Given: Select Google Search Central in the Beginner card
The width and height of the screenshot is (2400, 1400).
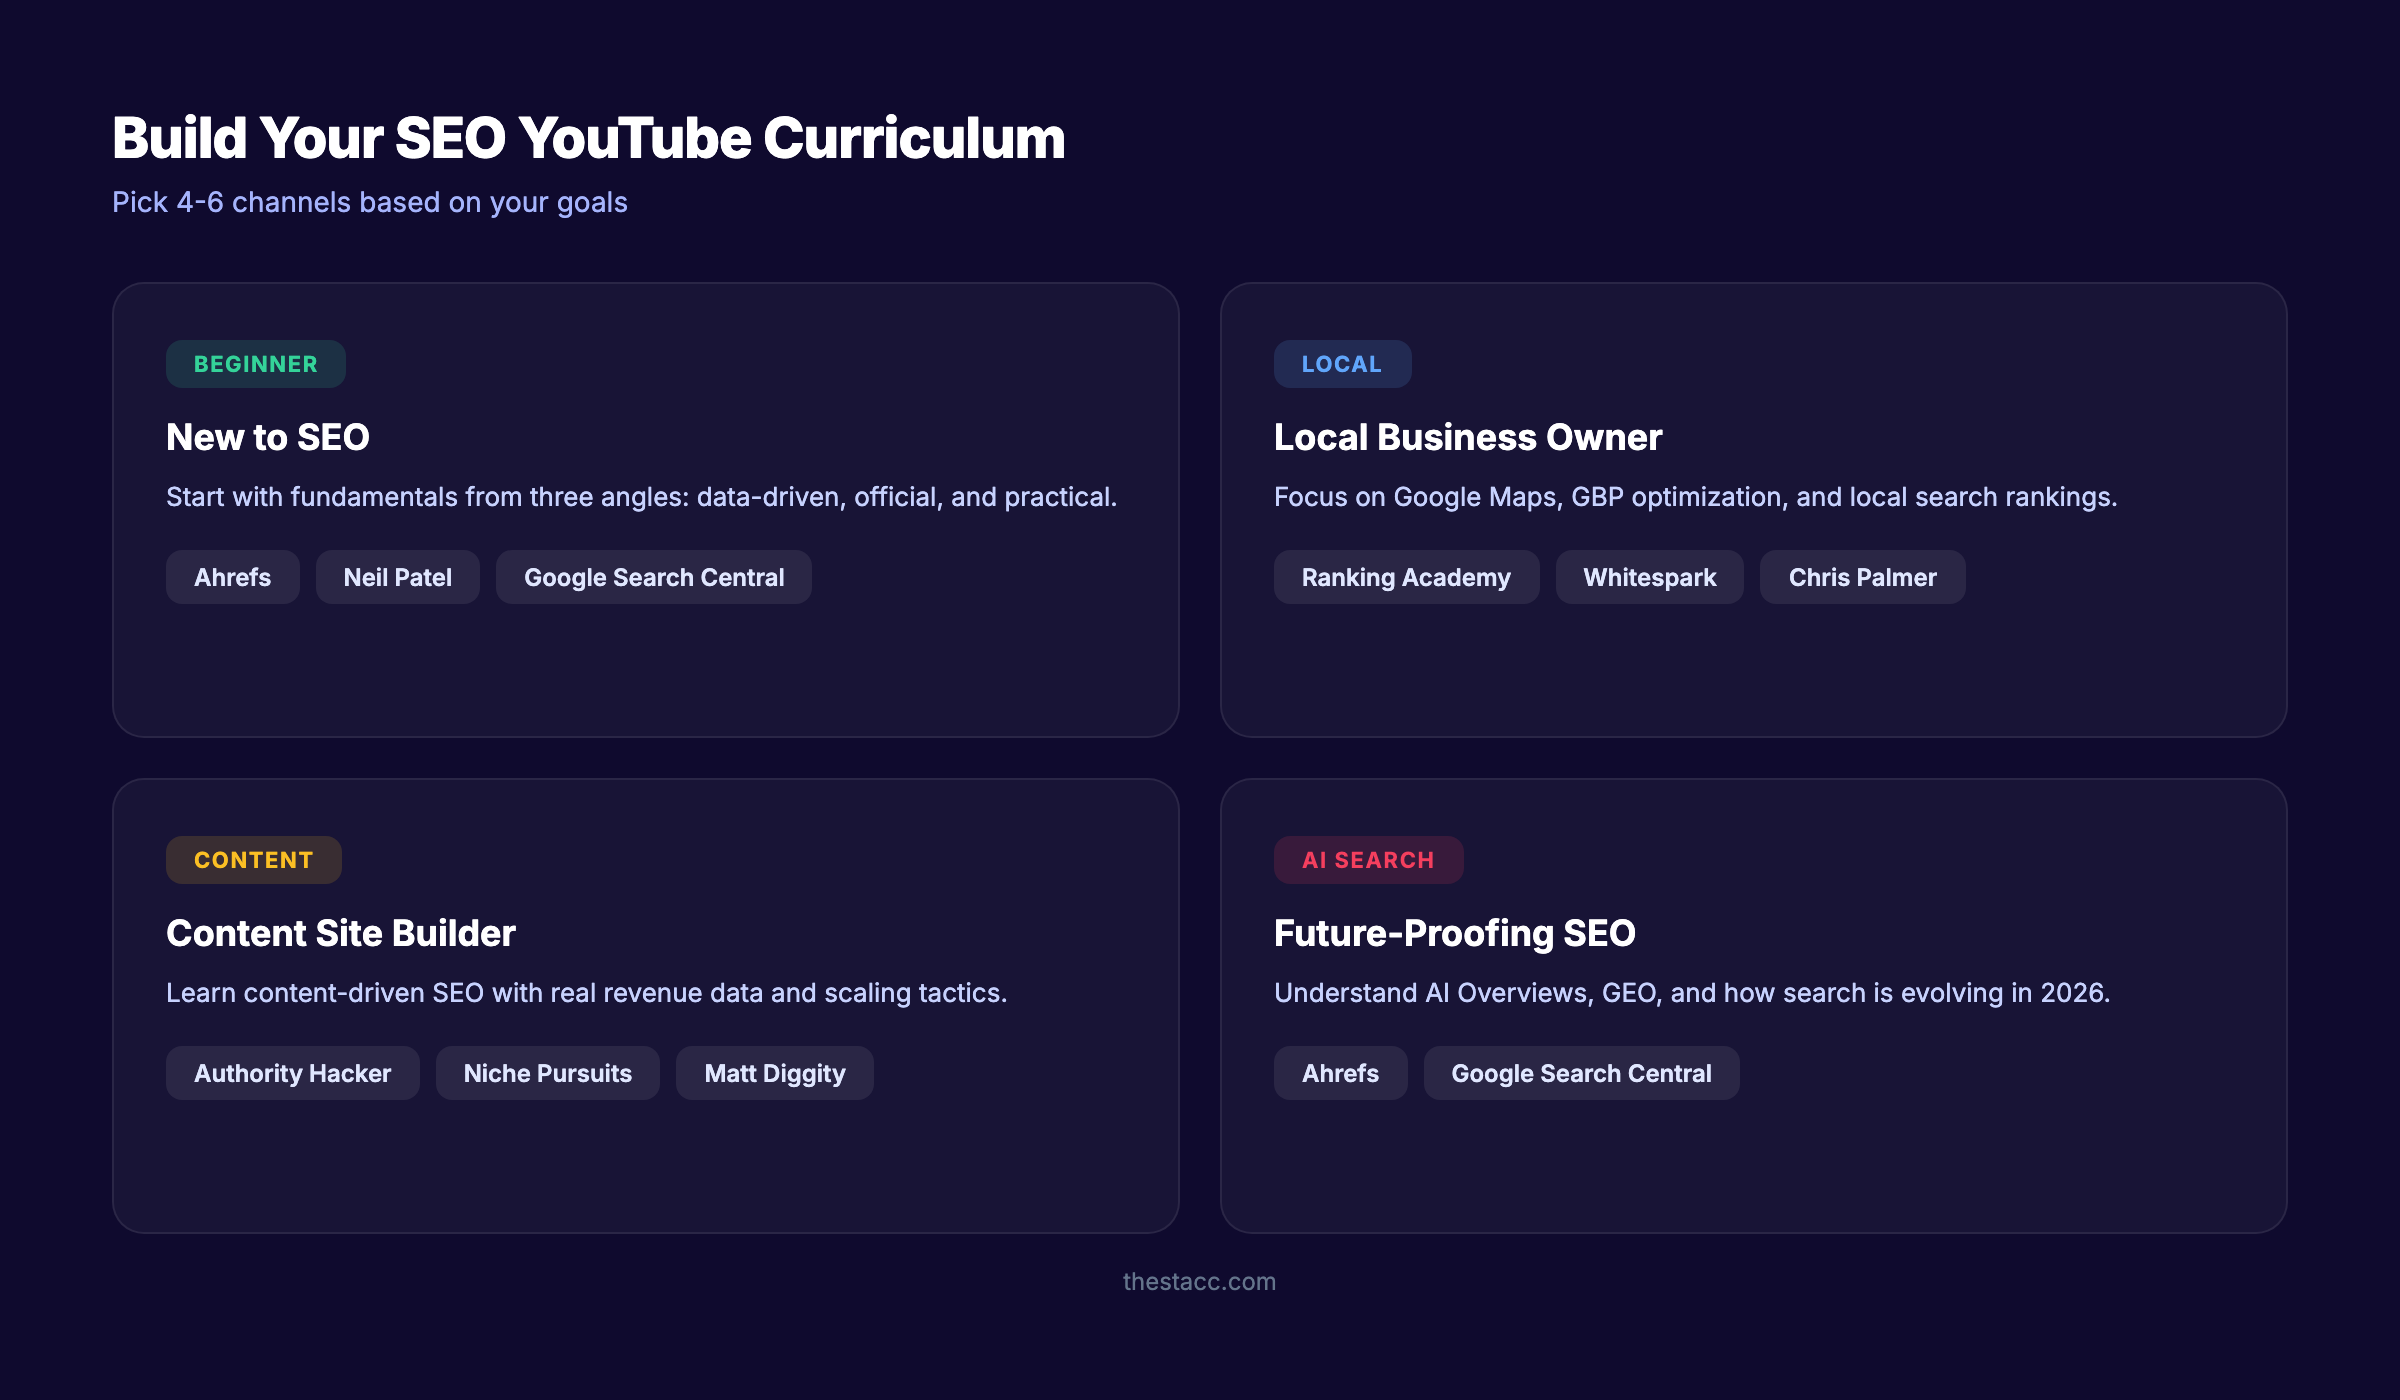Looking at the screenshot, I should click(x=654, y=577).
